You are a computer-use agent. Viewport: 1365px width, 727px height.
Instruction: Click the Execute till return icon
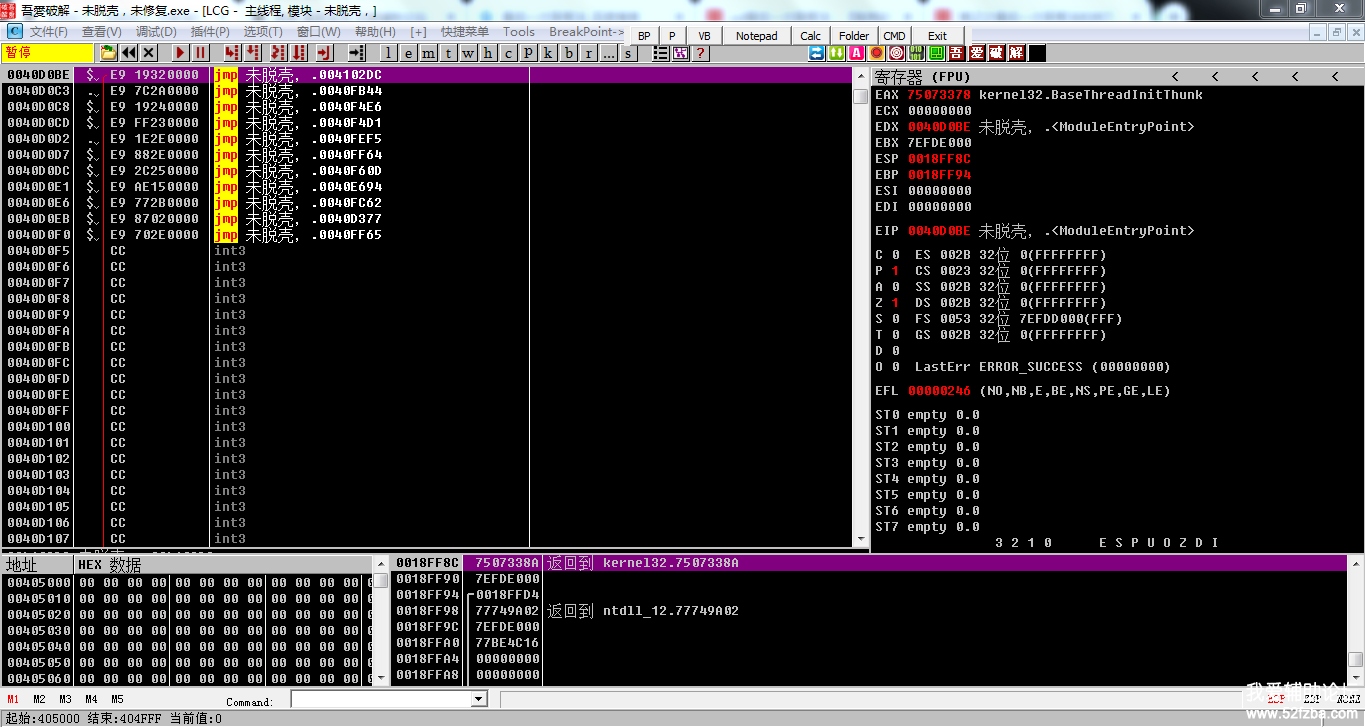click(323, 53)
